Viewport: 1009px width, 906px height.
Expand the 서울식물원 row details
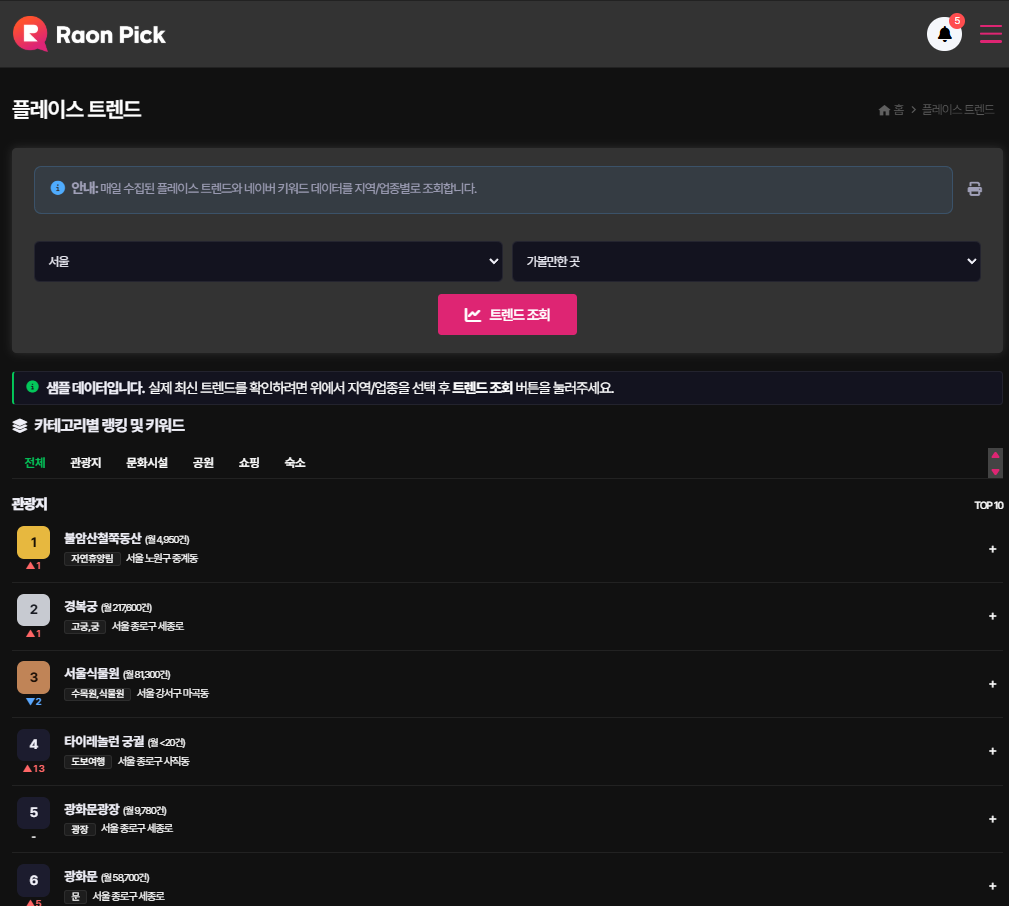pos(992,684)
